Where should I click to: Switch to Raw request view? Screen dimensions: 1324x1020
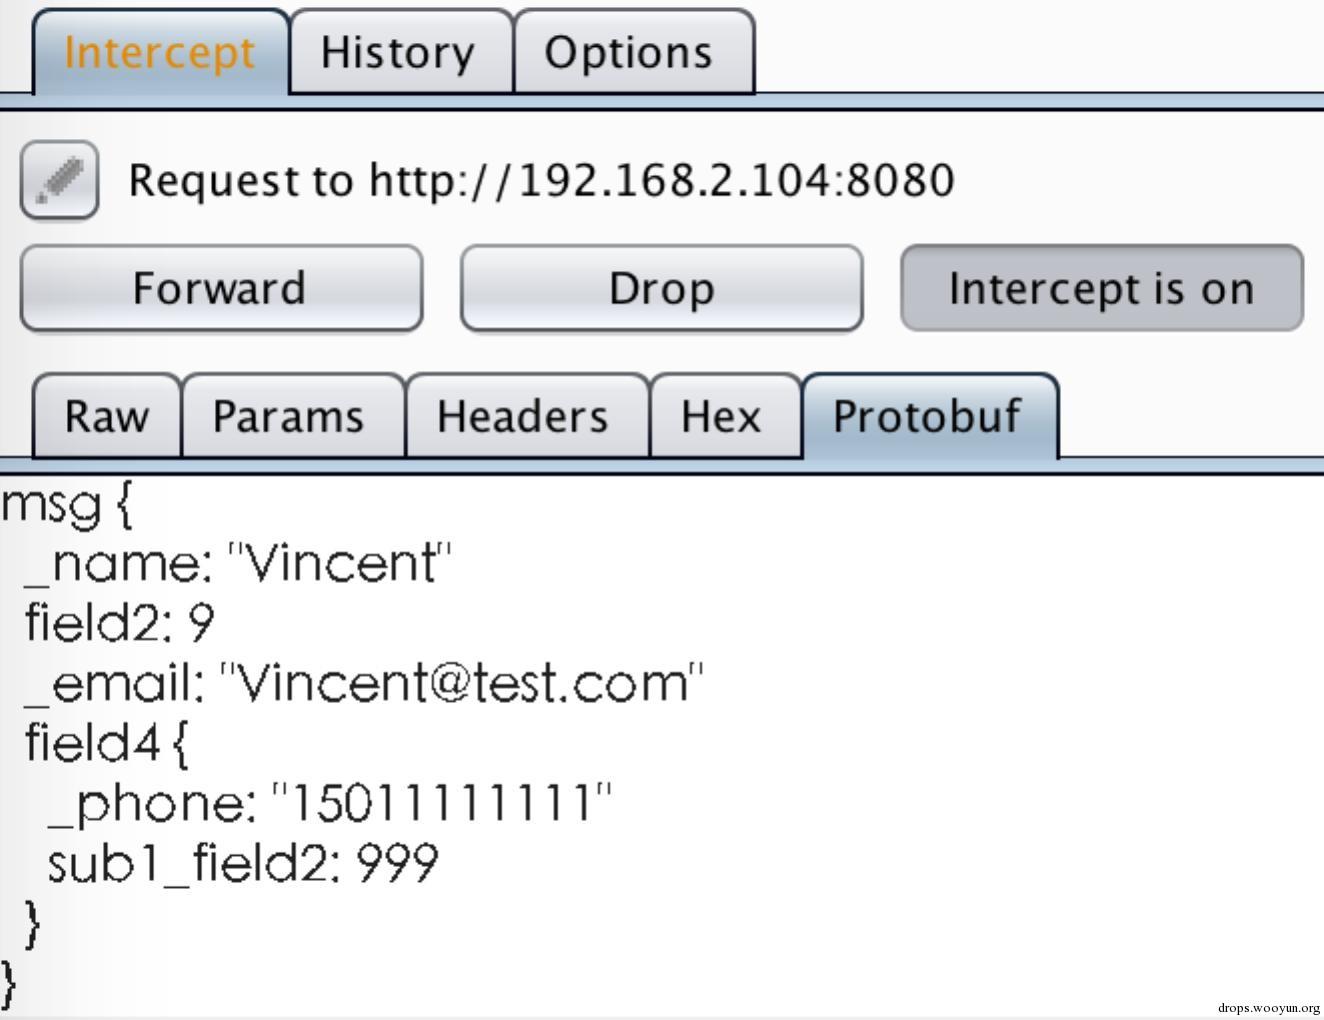[106, 417]
